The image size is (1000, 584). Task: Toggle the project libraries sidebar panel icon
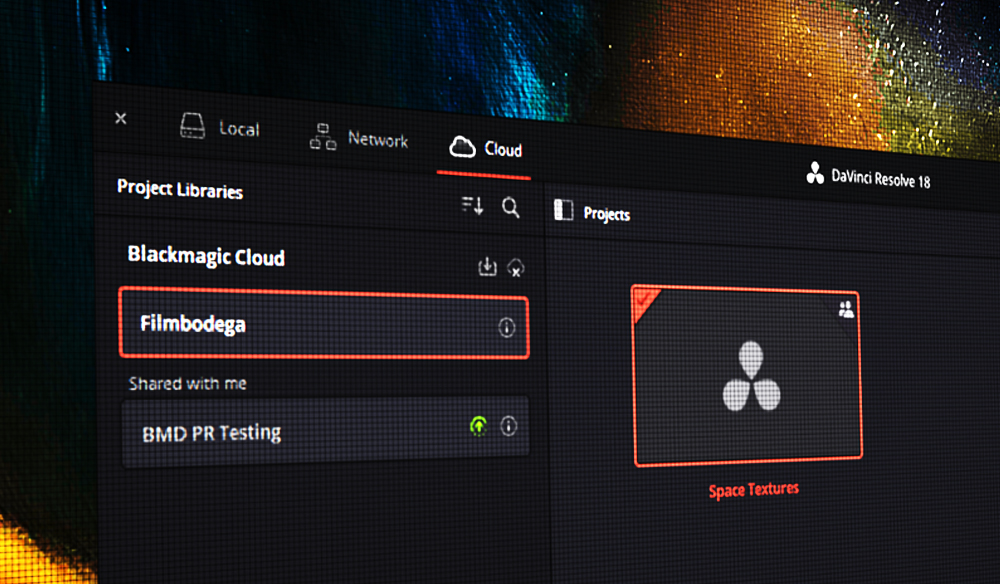click(x=563, y=211)
